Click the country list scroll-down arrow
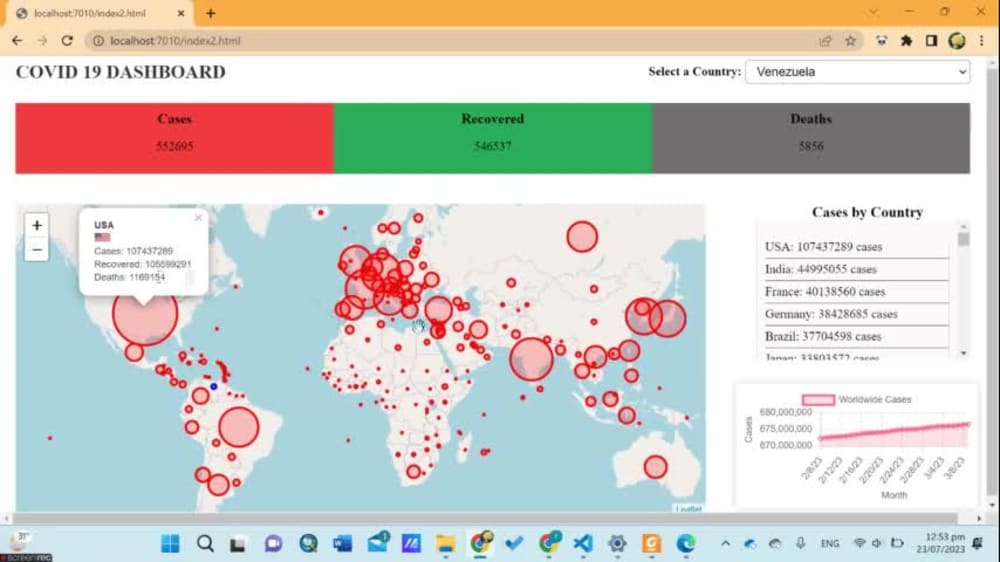The height and width of the screenshot is (562, 1000). tap(964, 353)
